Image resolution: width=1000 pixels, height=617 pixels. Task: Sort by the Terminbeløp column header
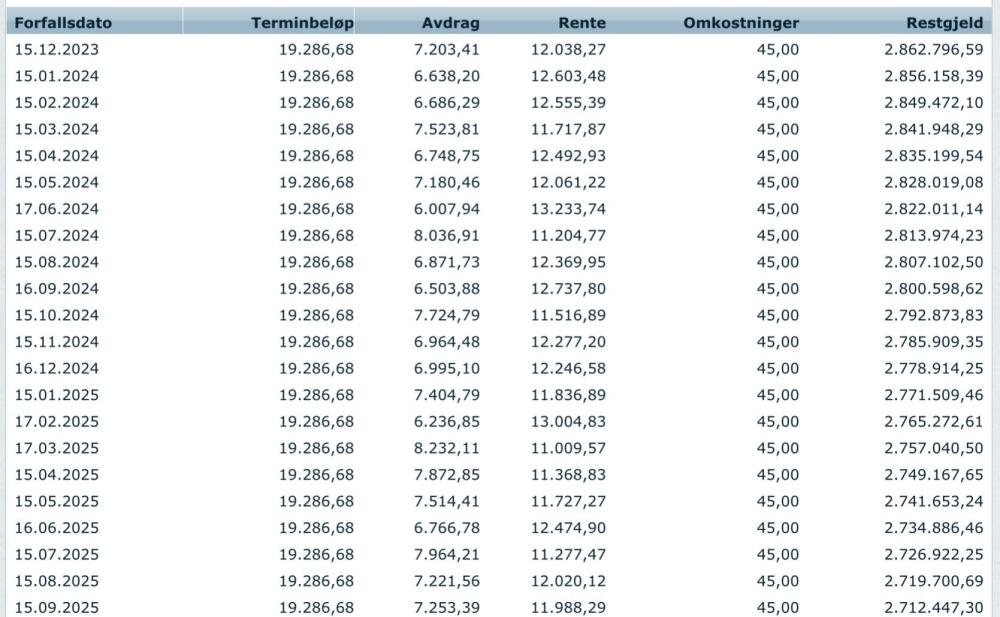click(x=302, y=22)
